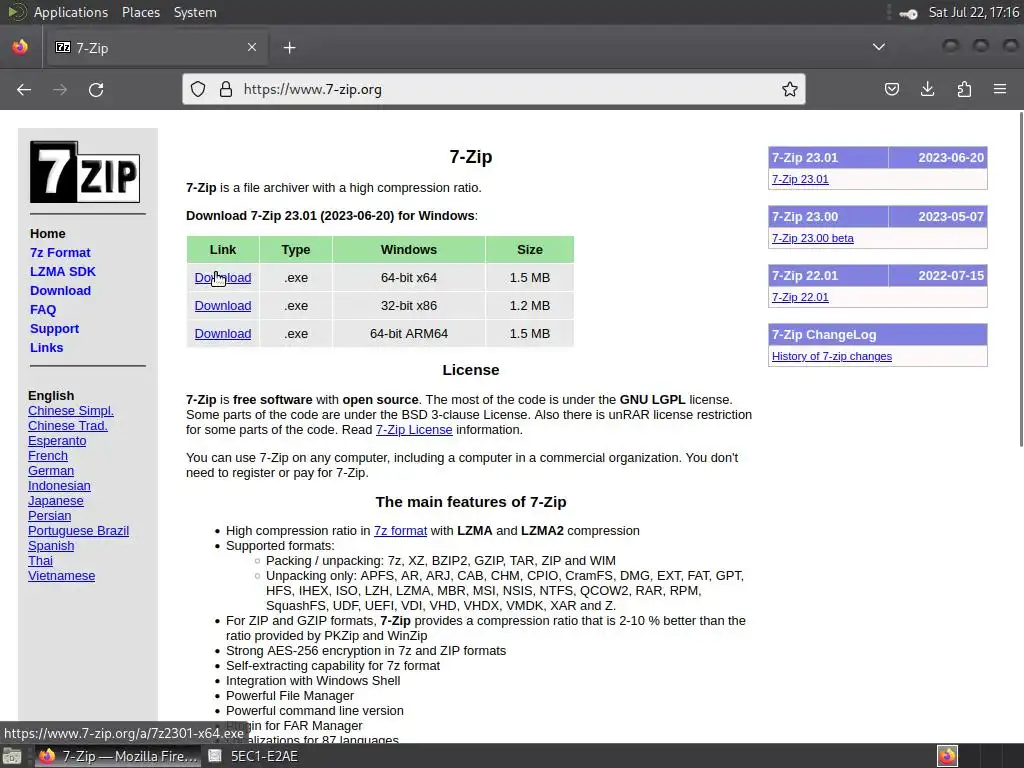
Task: Open the Places menu
Action: pos(140,12)
